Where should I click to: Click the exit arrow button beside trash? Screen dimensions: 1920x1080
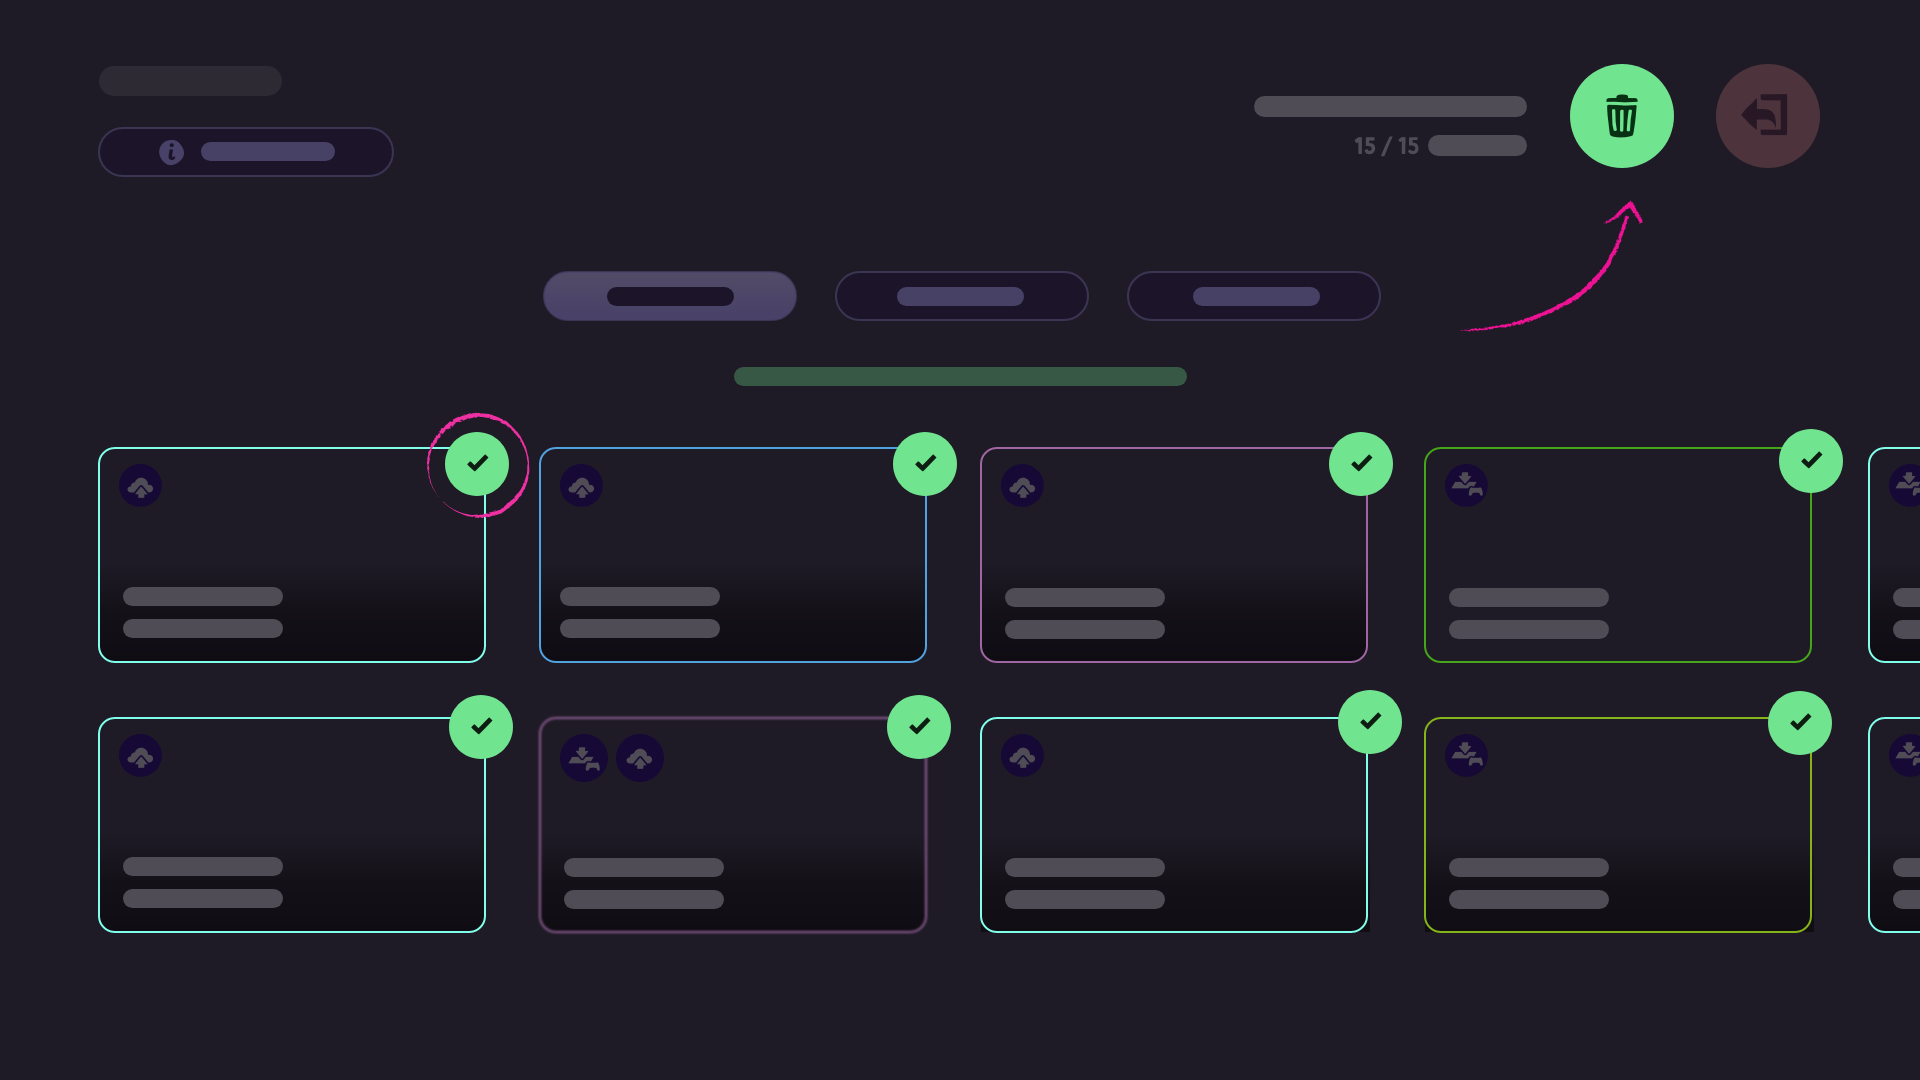click(1767, 116)
